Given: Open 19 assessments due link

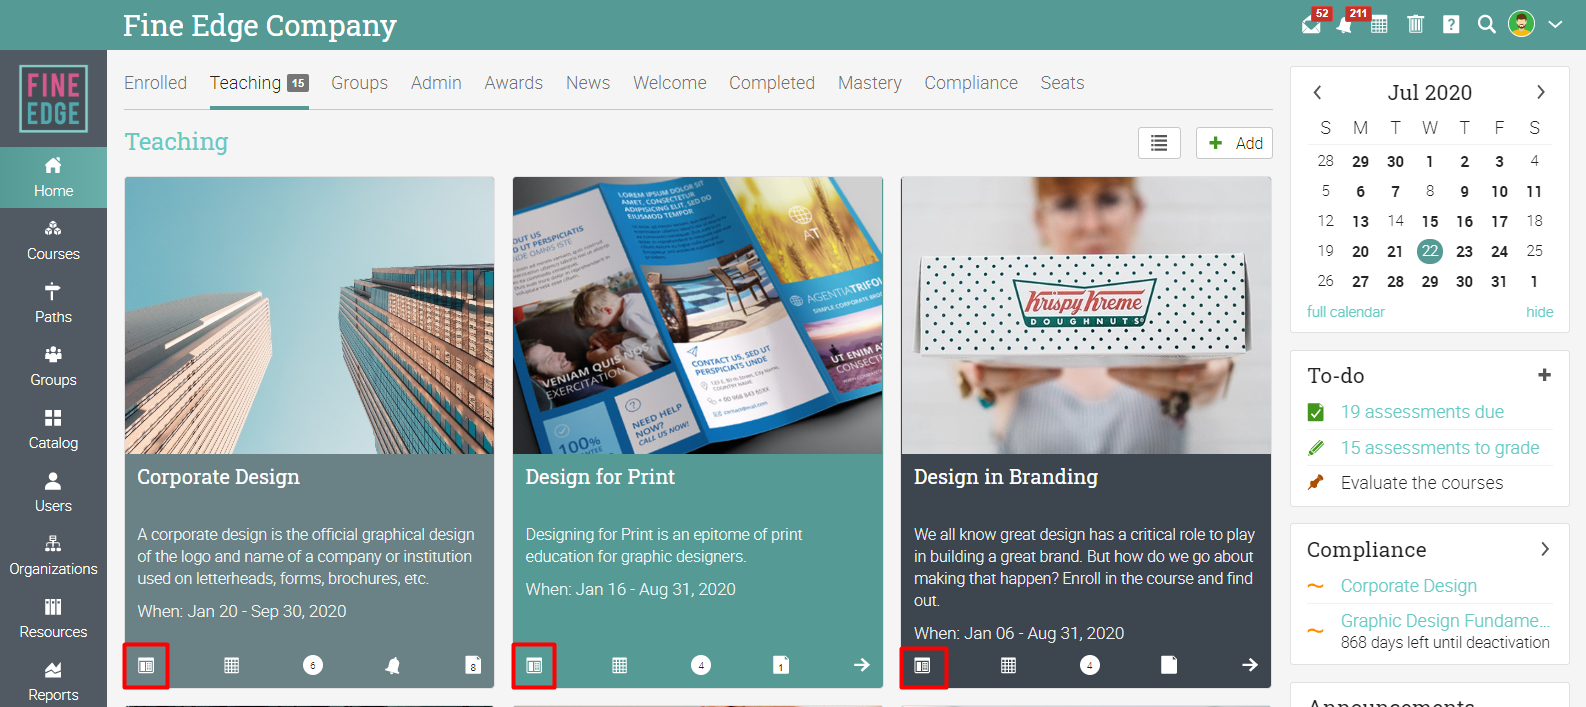Looking at the screenshot, I should click(x=1422, y=412).
